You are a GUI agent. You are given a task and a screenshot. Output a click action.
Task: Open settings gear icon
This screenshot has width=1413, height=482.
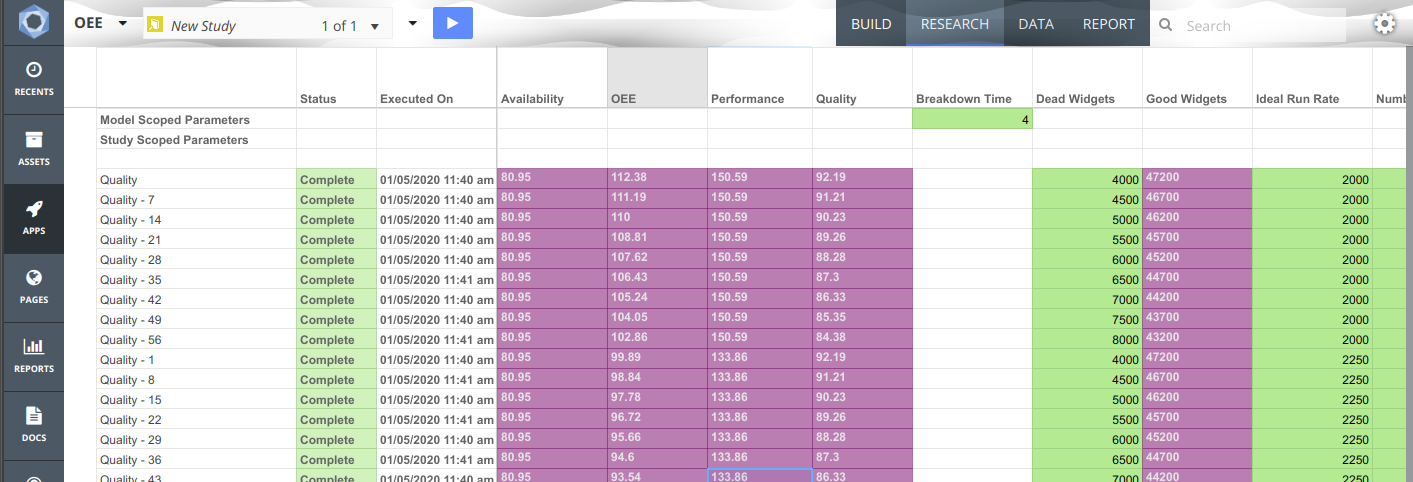pyautogui.click(x=1384, y=24)
